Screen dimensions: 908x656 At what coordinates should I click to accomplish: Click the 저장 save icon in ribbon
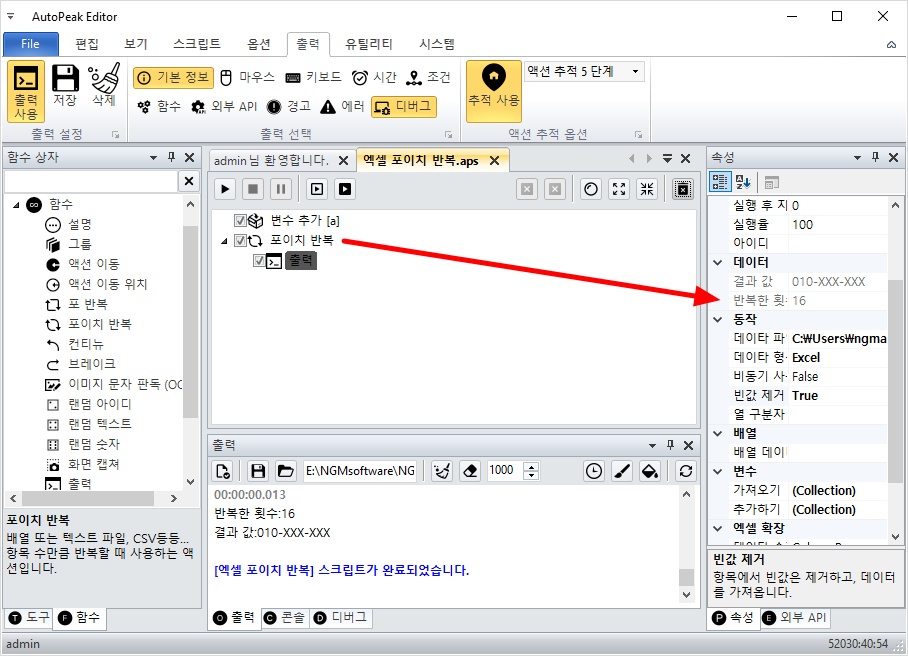[65, 86]
